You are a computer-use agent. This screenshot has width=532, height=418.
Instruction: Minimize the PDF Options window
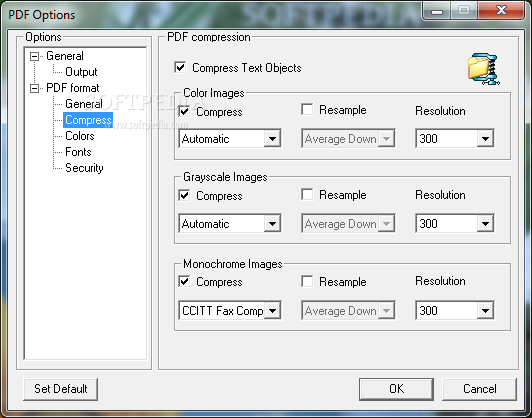point(437,10)
